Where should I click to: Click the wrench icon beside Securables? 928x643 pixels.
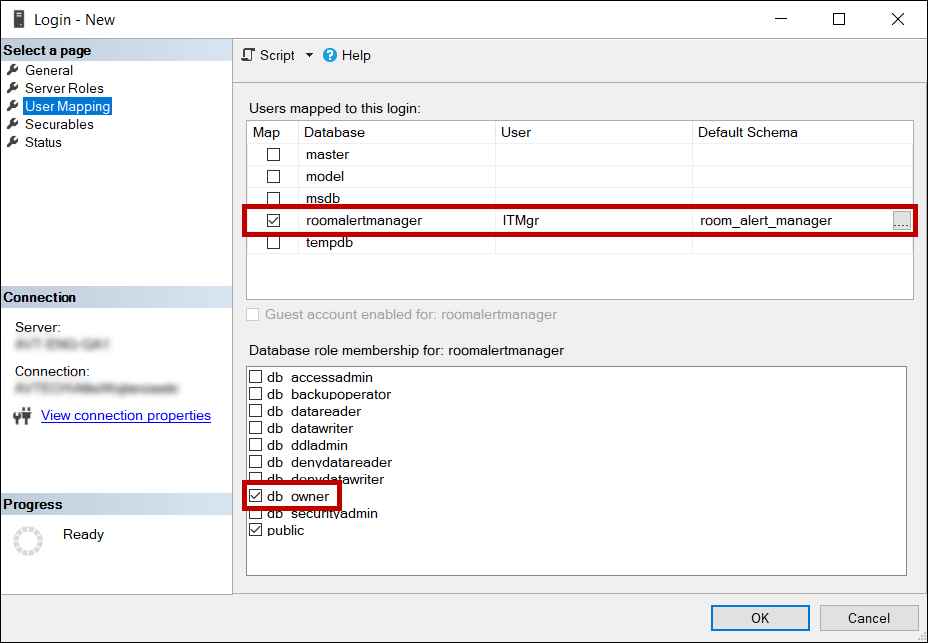tap(13, 124)
